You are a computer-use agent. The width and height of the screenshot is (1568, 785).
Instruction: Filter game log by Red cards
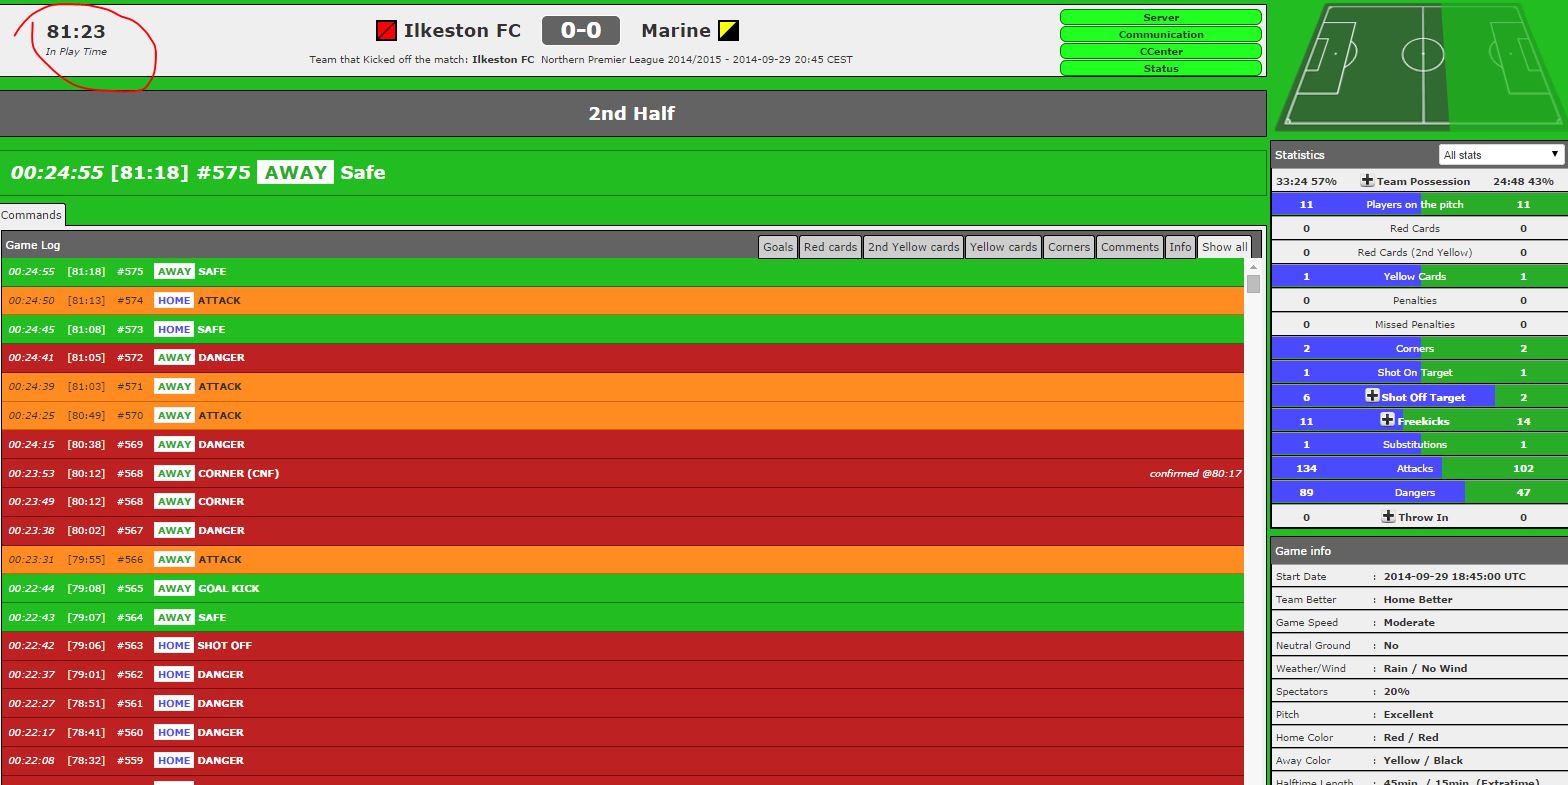tap(830, 247)
